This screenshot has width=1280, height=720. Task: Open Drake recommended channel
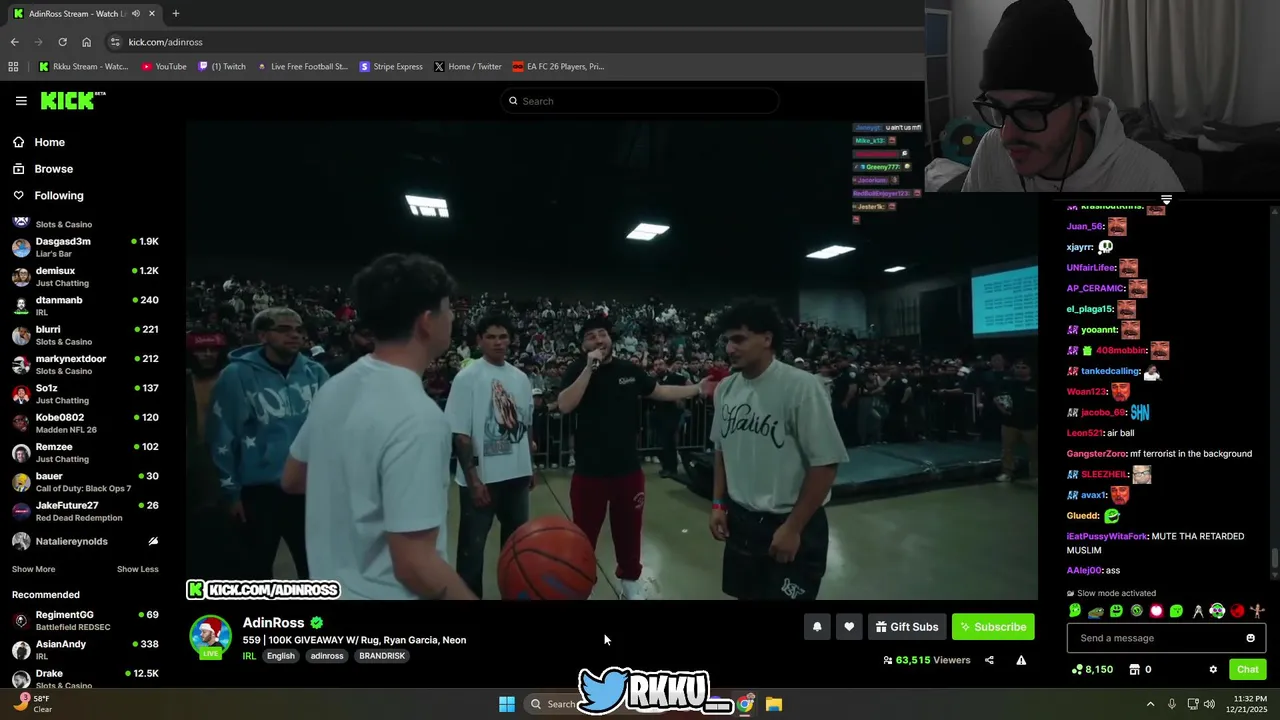tap(85, 679)
